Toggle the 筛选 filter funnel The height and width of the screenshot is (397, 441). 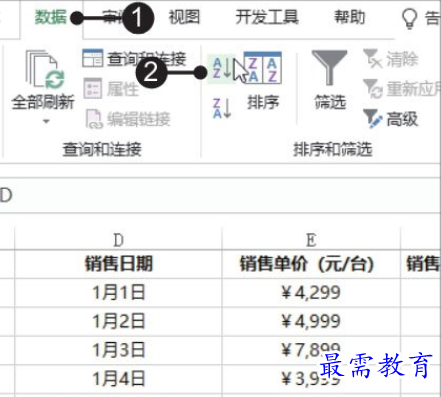pyautogui.click(x=329, y=80)
